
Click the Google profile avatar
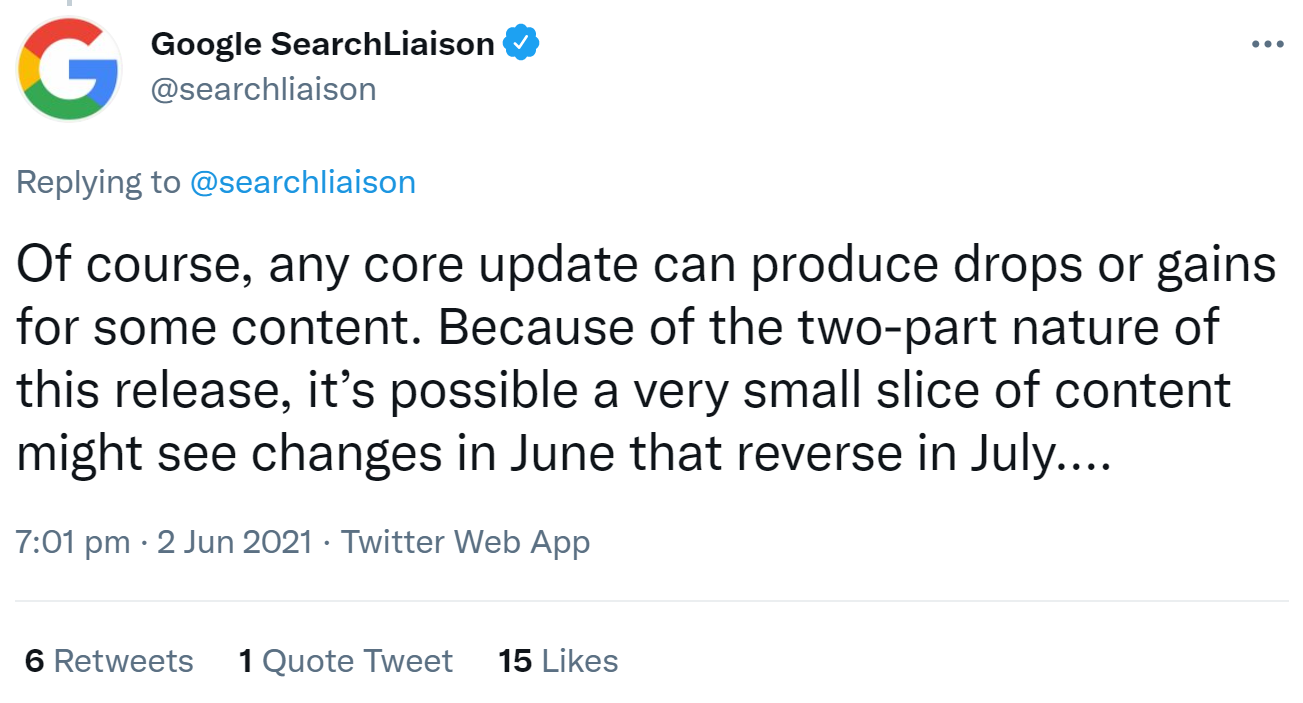click(68, 68)
